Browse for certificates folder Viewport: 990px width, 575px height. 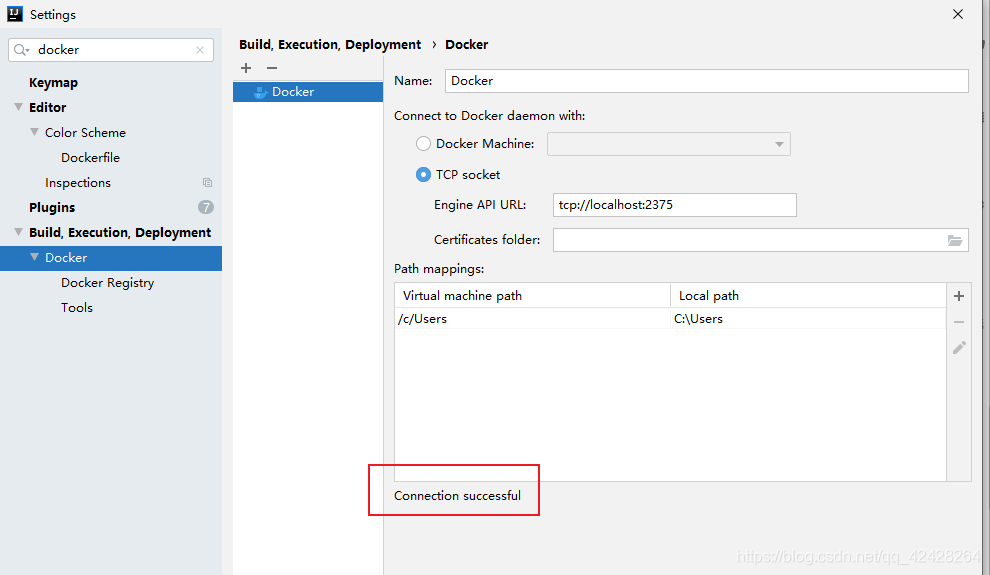click(x=955, y=240)
